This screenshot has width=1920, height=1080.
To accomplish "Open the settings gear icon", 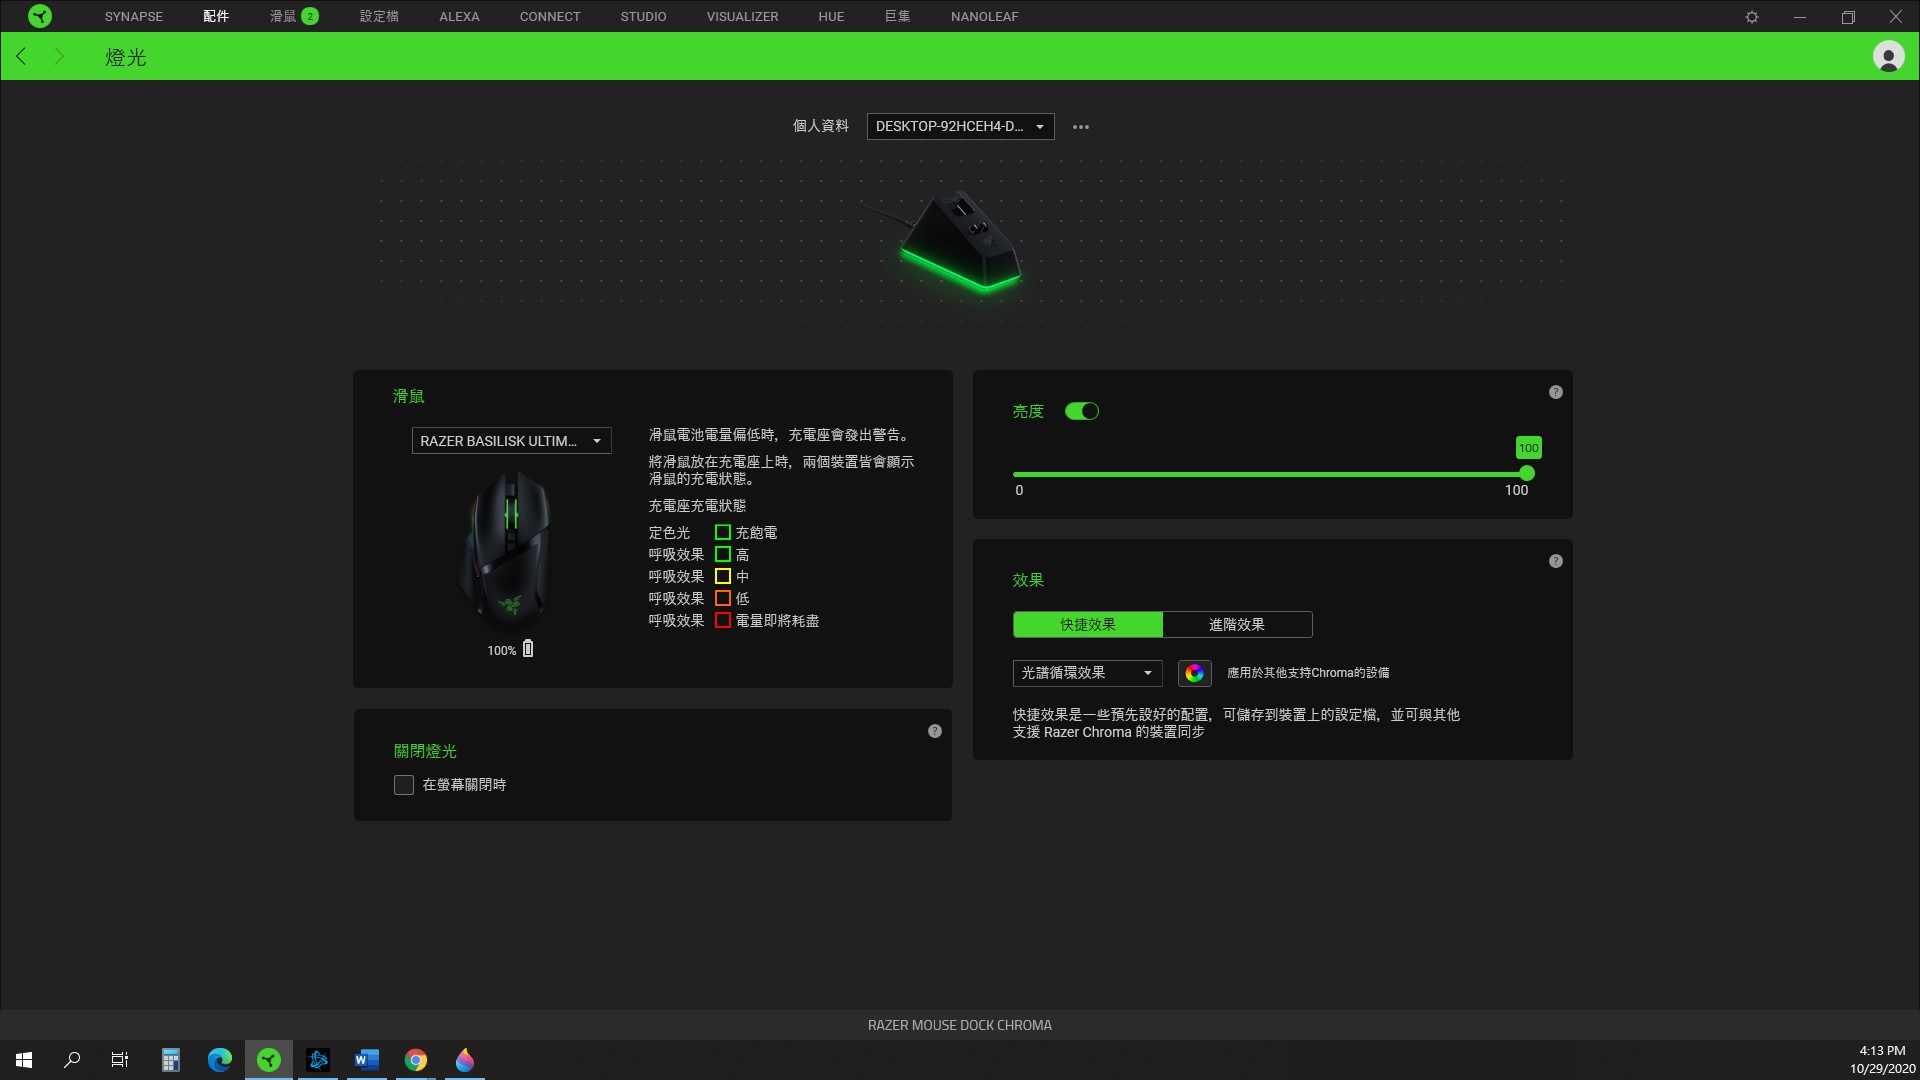I will (x=1752, y=17).
